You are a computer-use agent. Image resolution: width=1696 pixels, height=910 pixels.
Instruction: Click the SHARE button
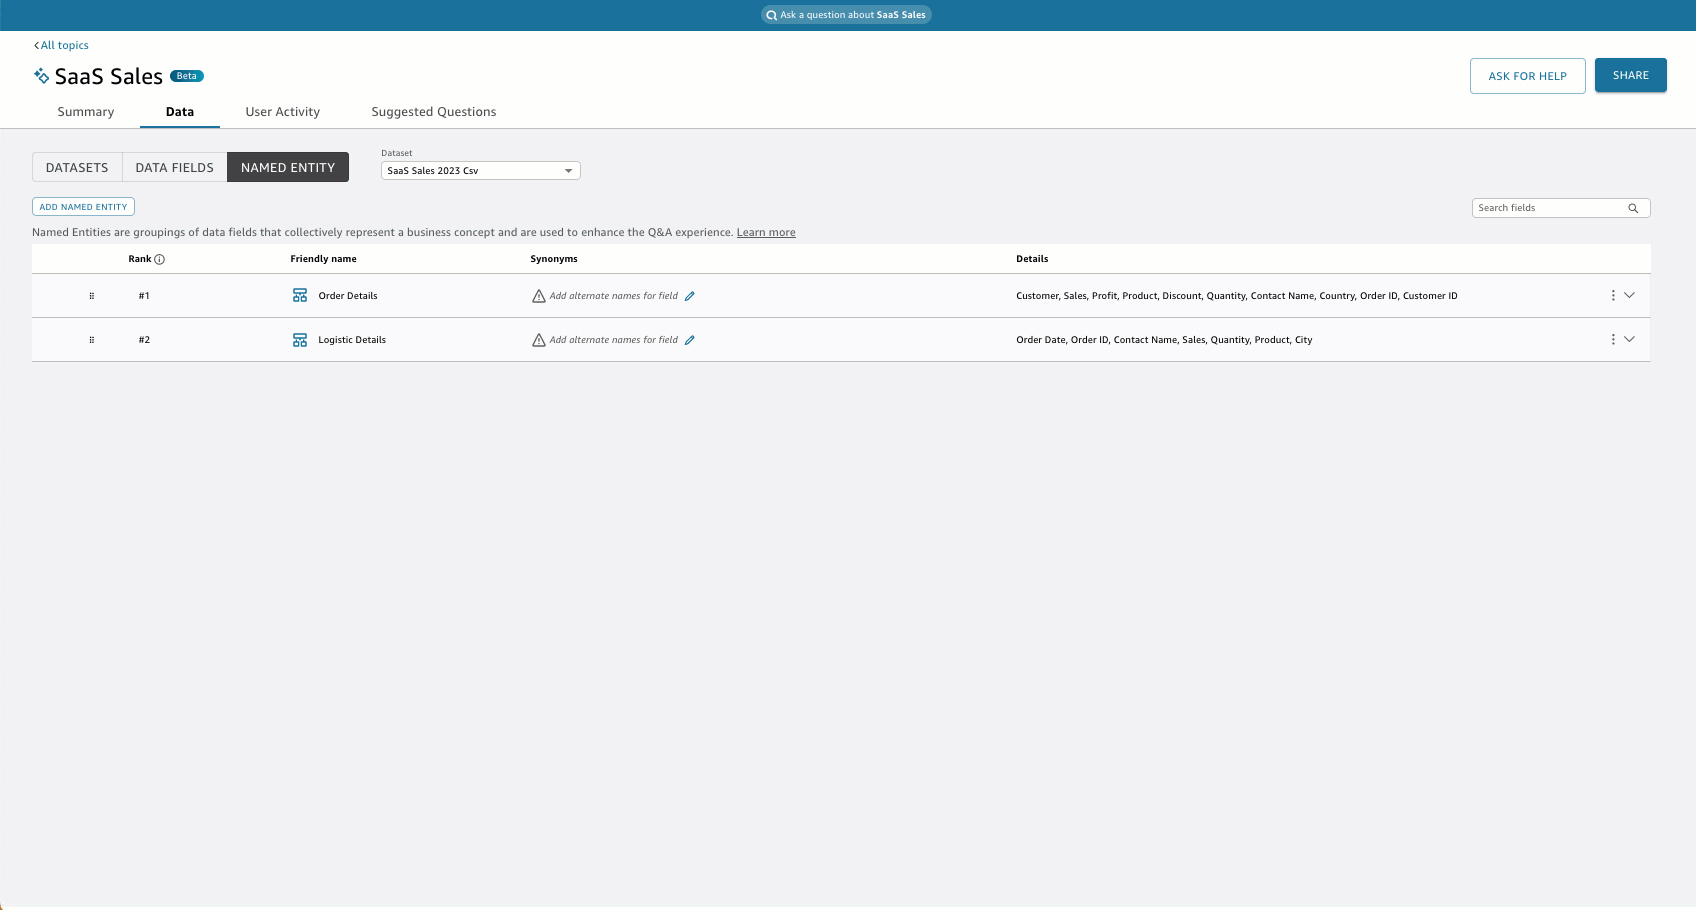coord(1630,75)
